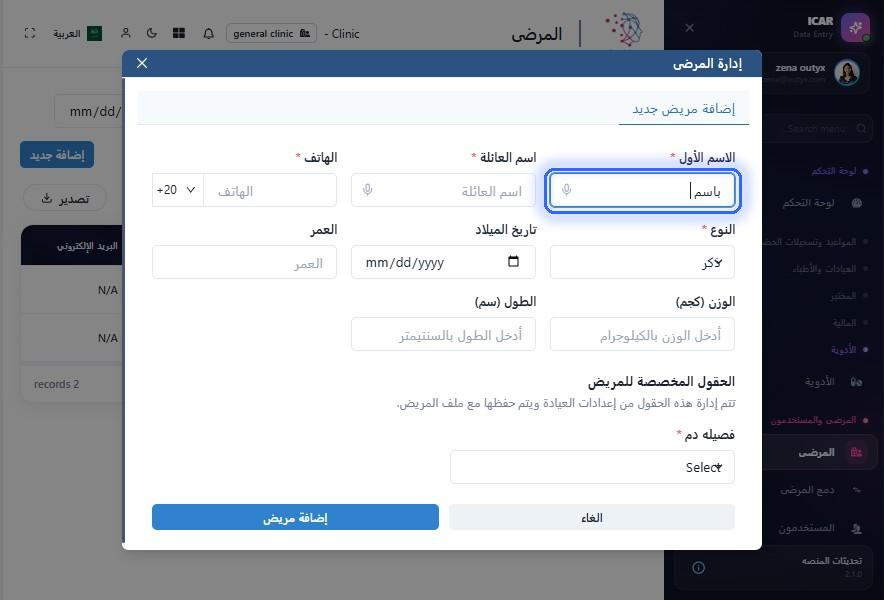Click the height in centimeters field
Screen dimensions: 884x600
443,334
